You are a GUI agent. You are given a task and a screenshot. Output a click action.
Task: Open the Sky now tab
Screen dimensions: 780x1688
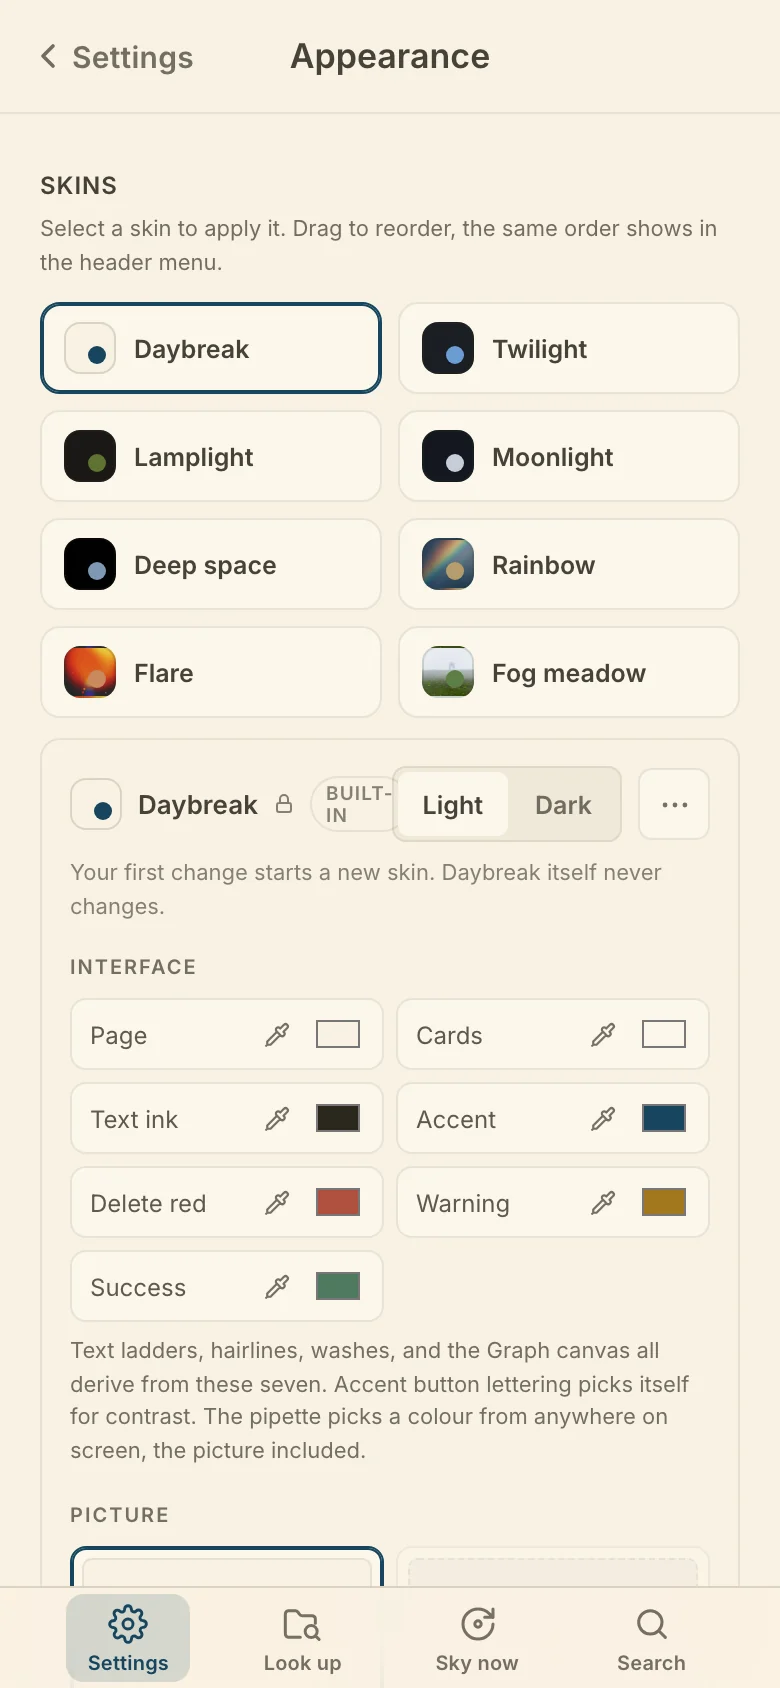point(477,1639)
